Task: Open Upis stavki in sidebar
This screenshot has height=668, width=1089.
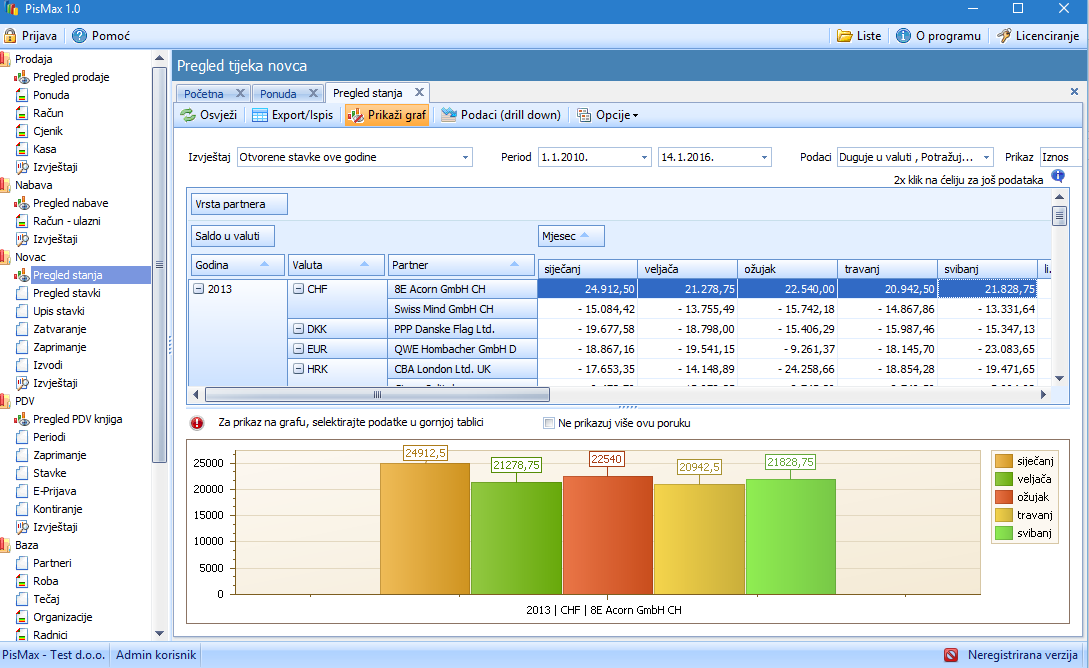Action: (x=58, y=311)
